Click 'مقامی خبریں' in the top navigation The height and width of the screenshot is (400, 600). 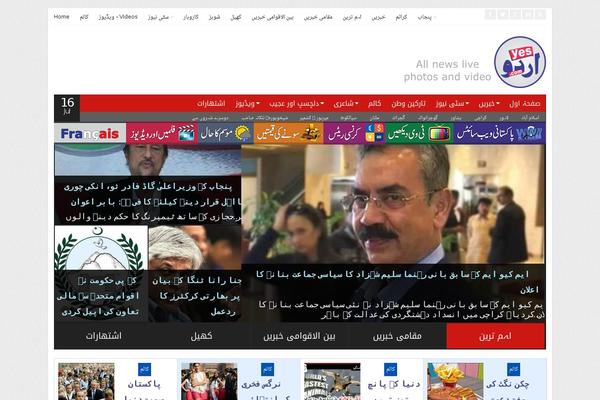pos(318,17)
